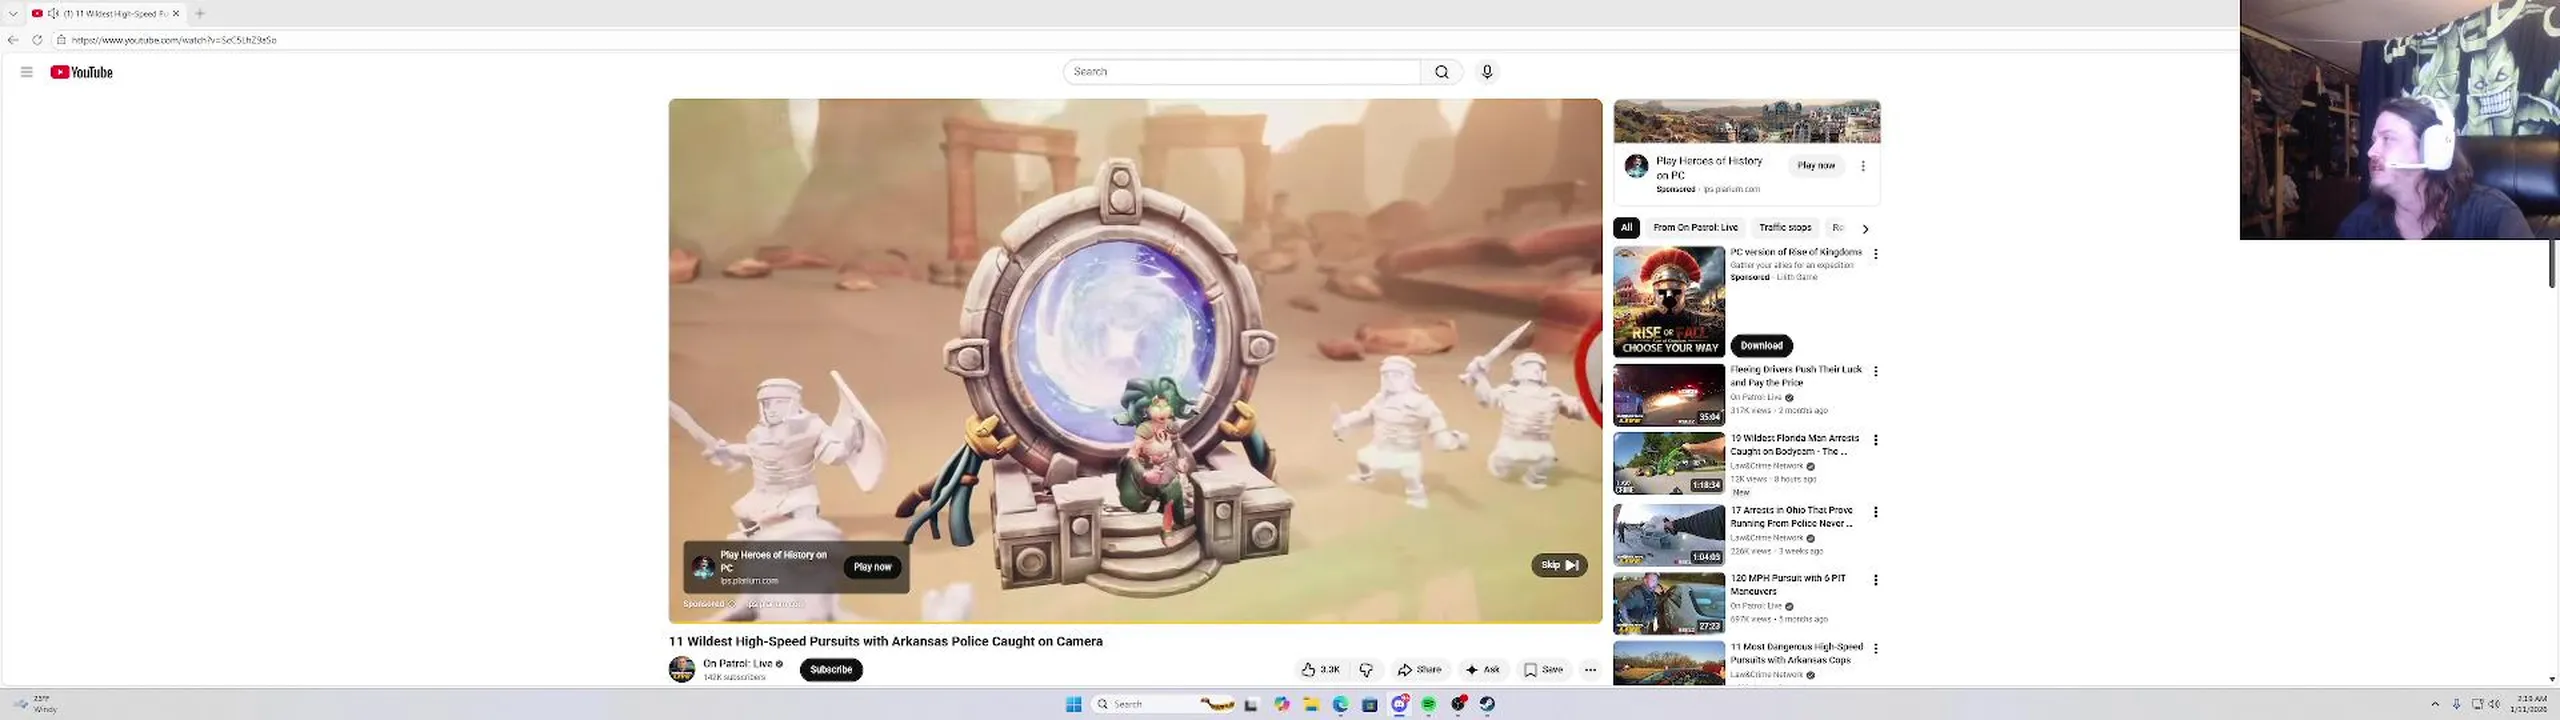Save the video to a playlist

tap(1543, 670)
